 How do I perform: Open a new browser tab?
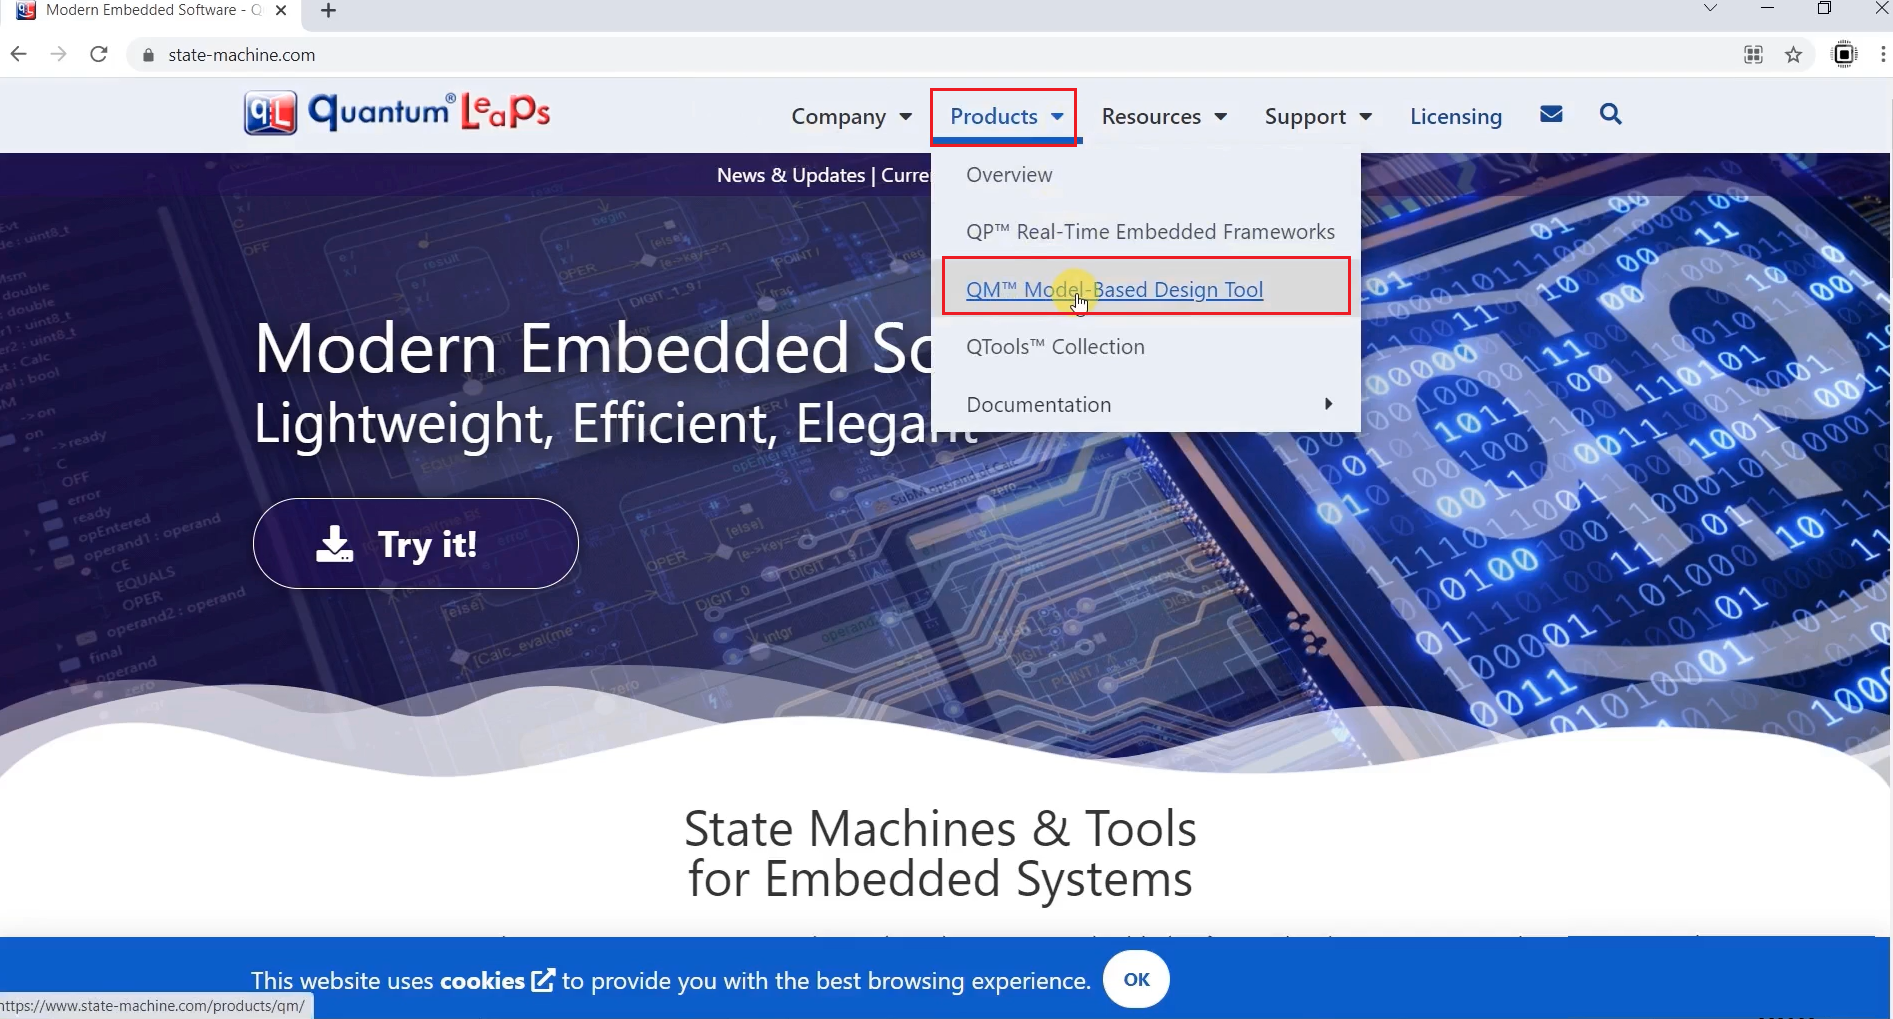pos(328,11)
